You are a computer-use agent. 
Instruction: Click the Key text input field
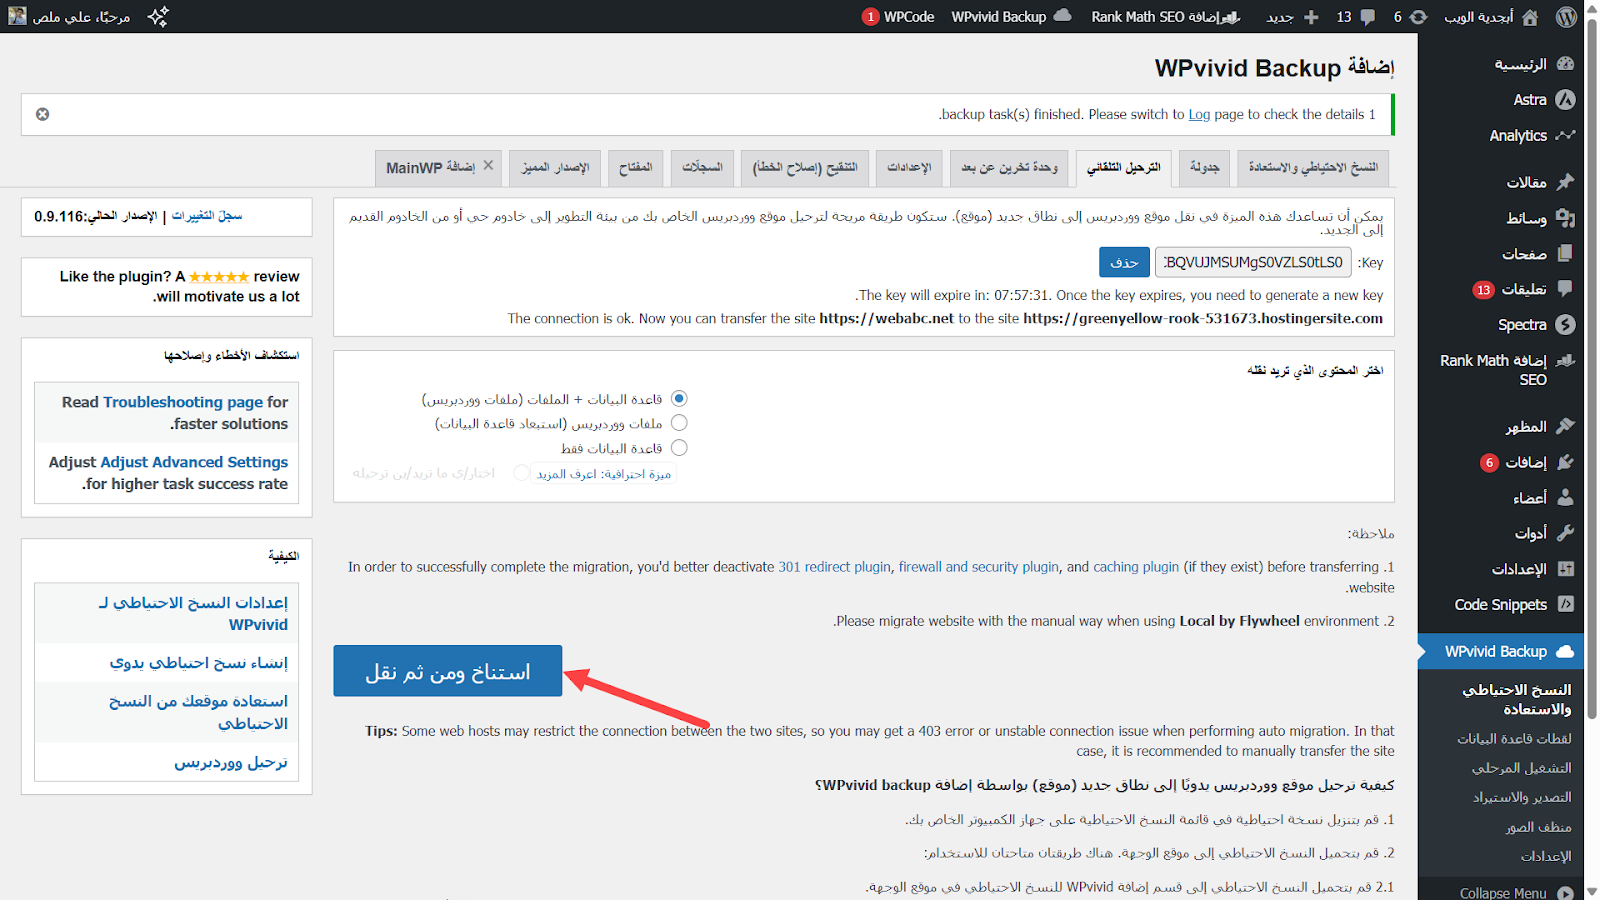coord(1253,262)
